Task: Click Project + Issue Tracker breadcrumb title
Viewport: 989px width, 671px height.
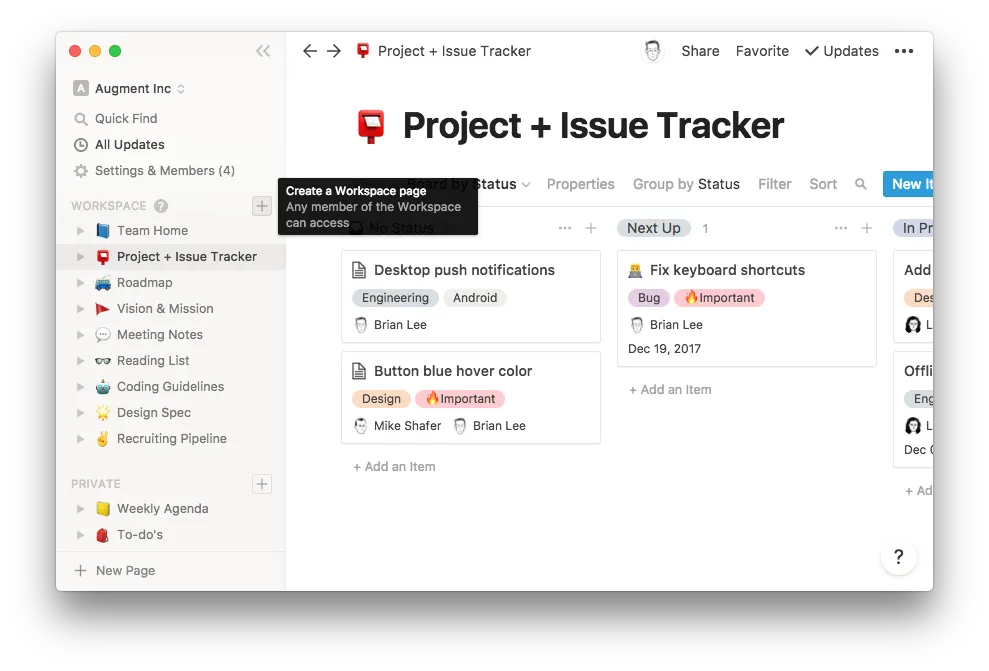Action: point(454,51)
